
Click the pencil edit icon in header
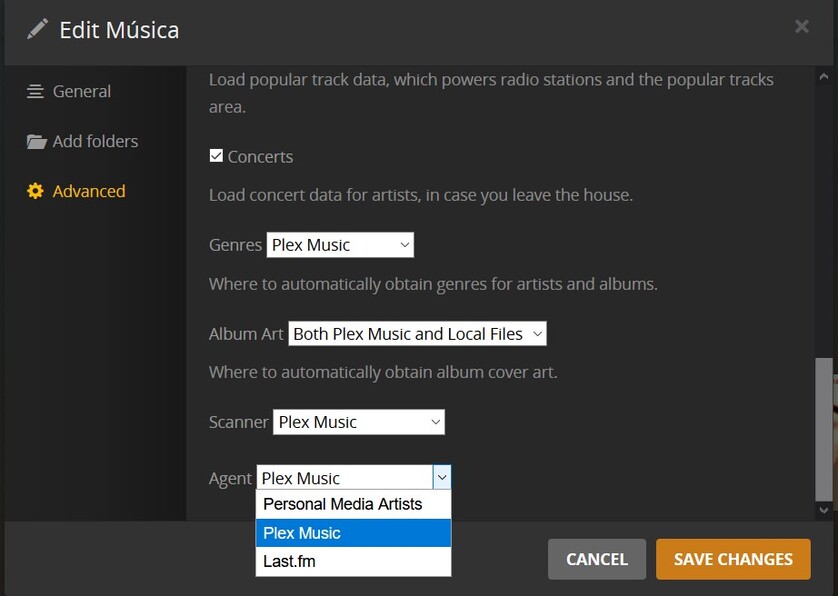37,29
